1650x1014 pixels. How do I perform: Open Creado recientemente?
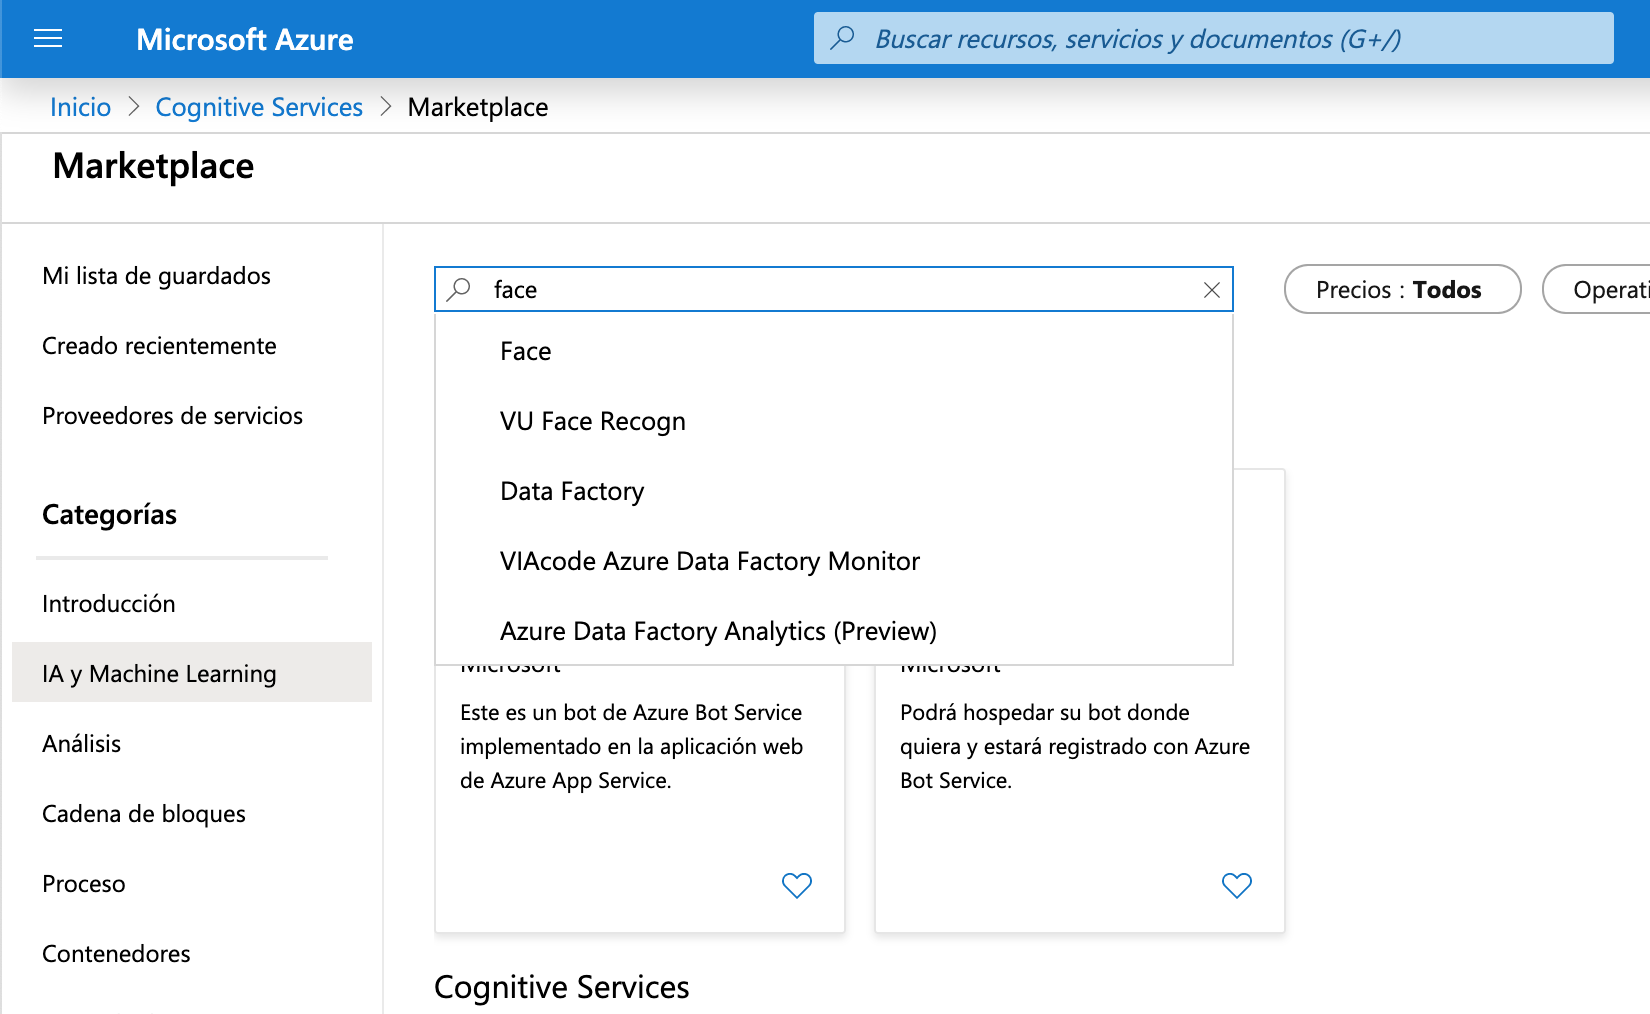(159, 346)
